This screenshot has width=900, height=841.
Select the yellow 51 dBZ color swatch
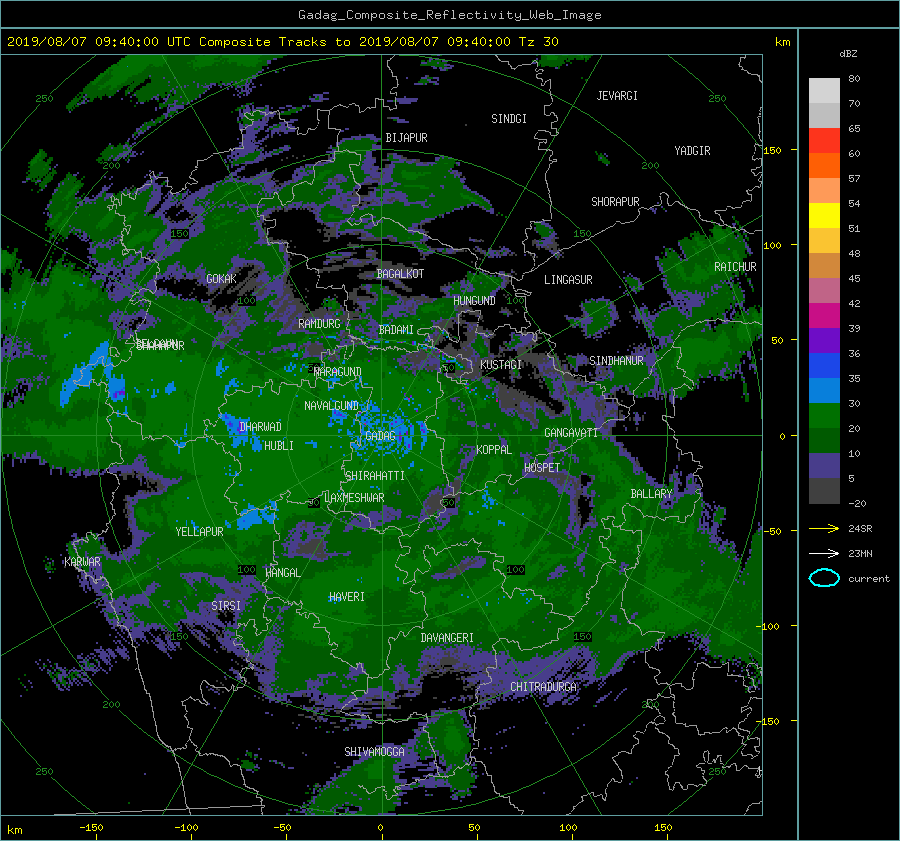(x=824, y=215)
